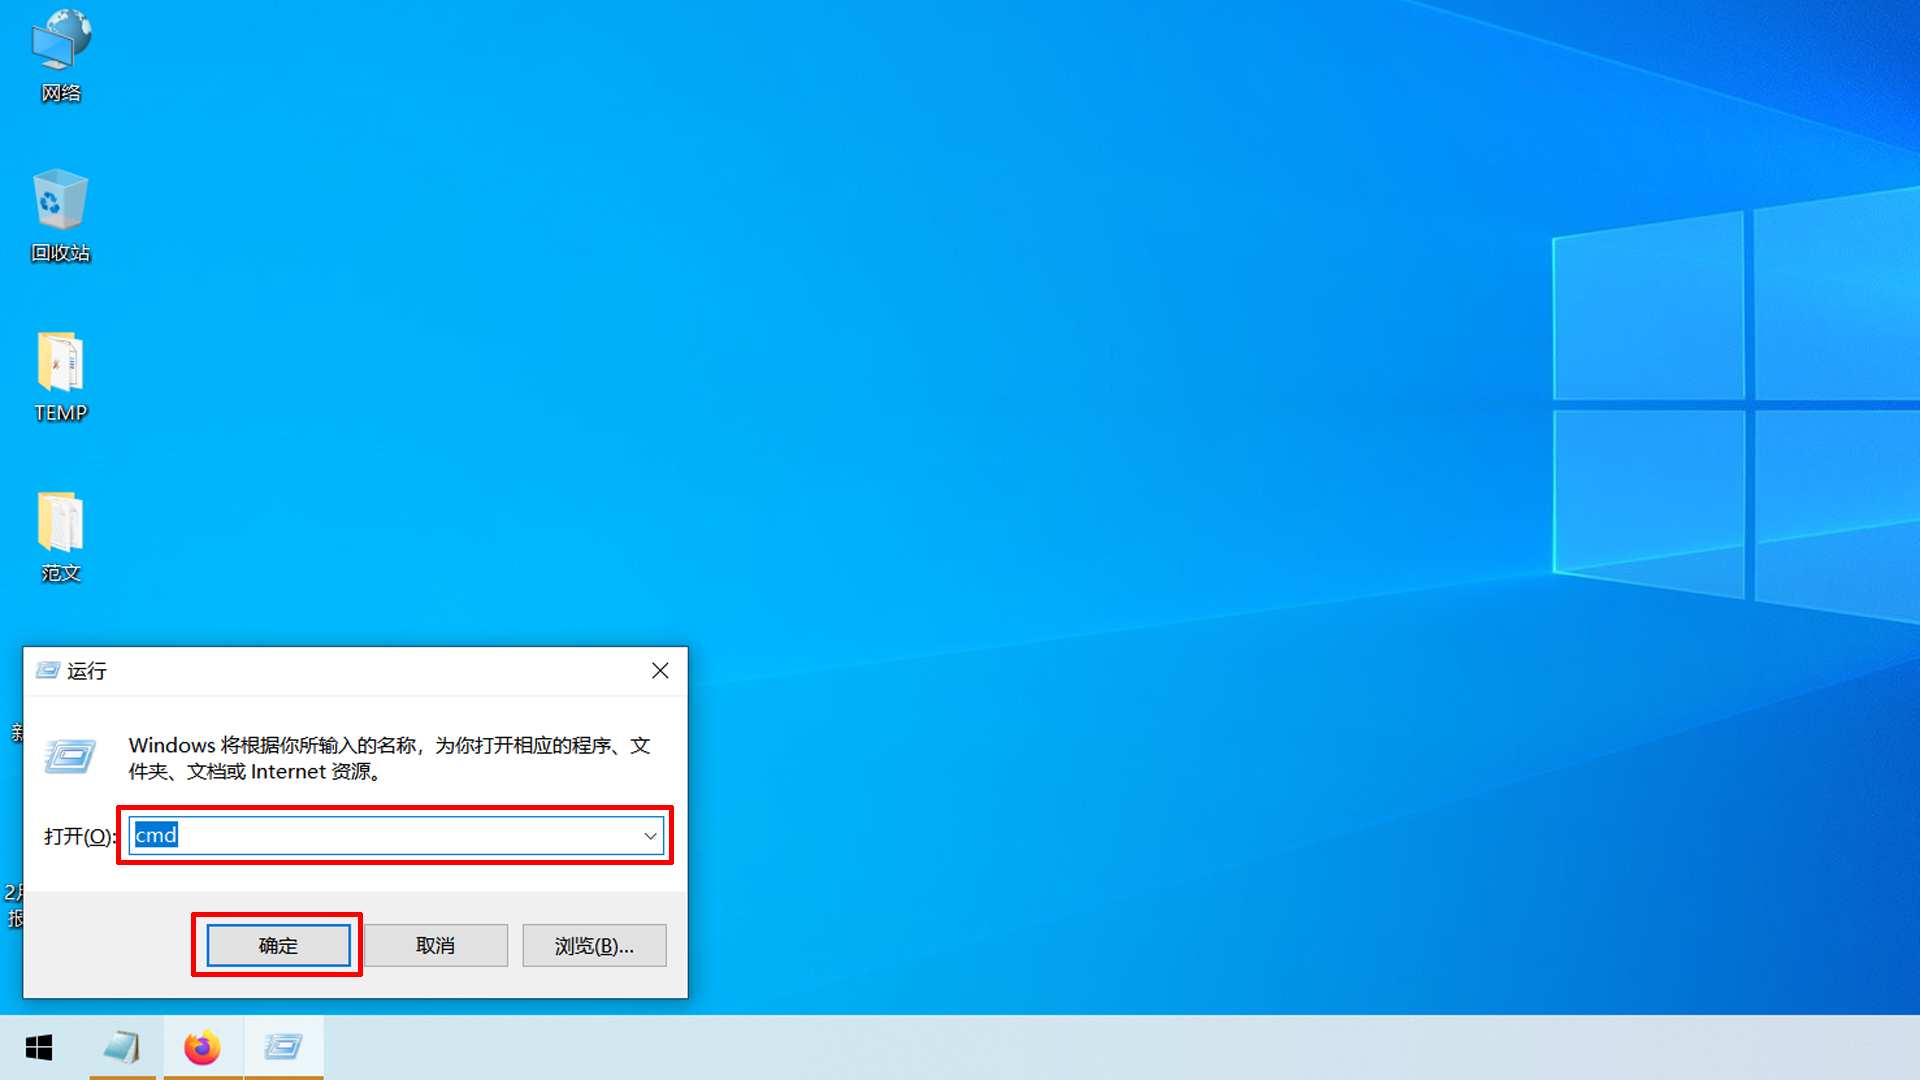
Task: Select the TEMP folder on desktop
Action: click(60, 375)
